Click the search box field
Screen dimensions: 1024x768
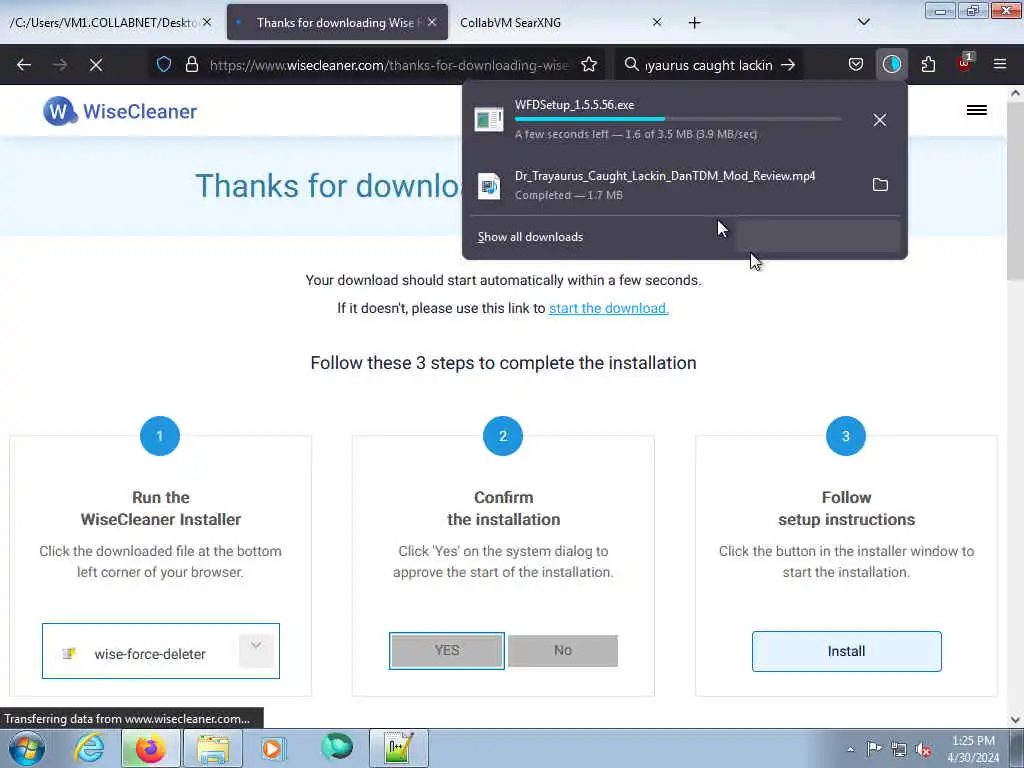pyautogui.click(x=709, y=65)
